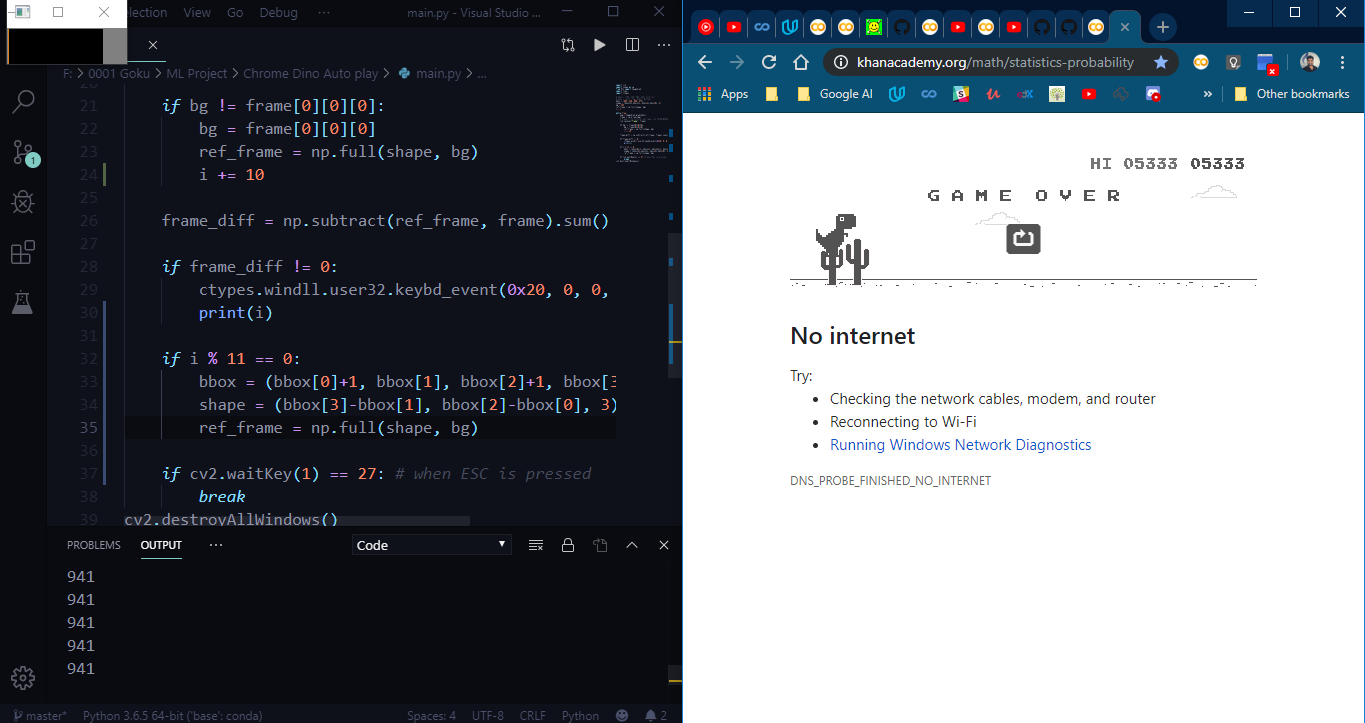
Task: Open the View menu in VS Code
Action: [x=197, y=13]
